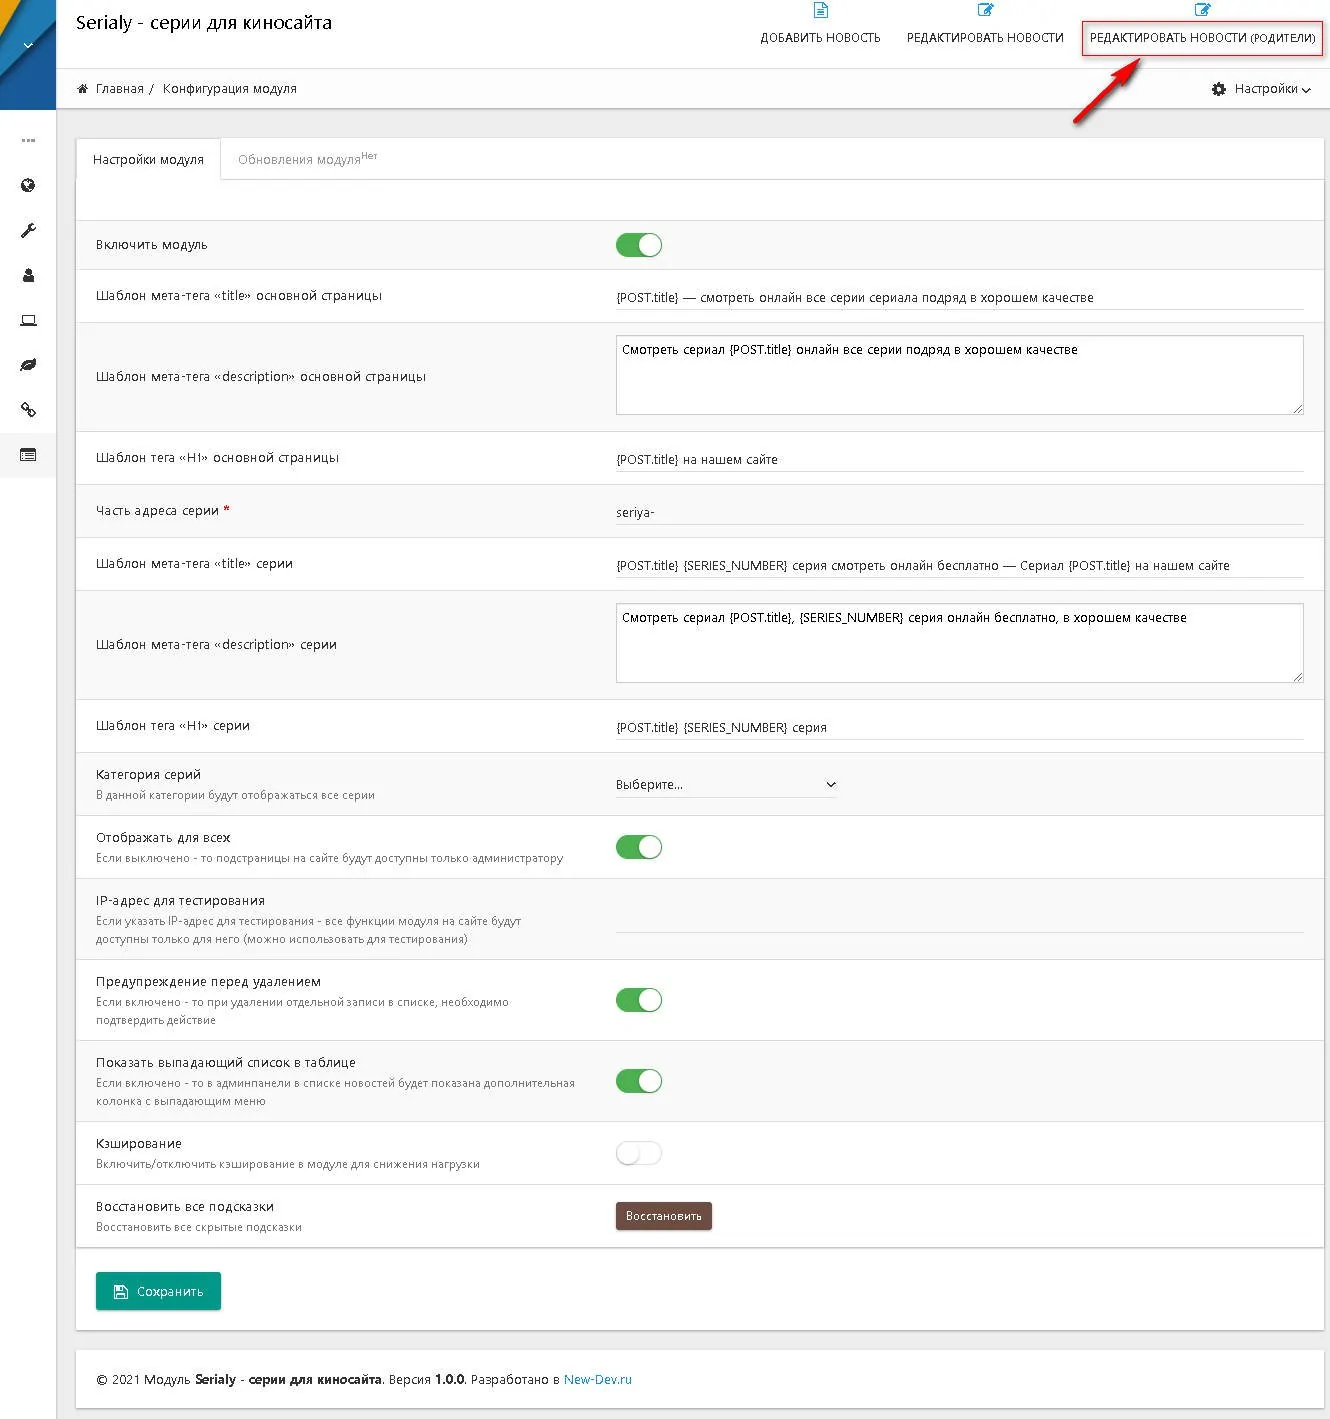Click the 'Сохранить' button
This screenshot has height=1419, width=1330.
(158, 1291)
